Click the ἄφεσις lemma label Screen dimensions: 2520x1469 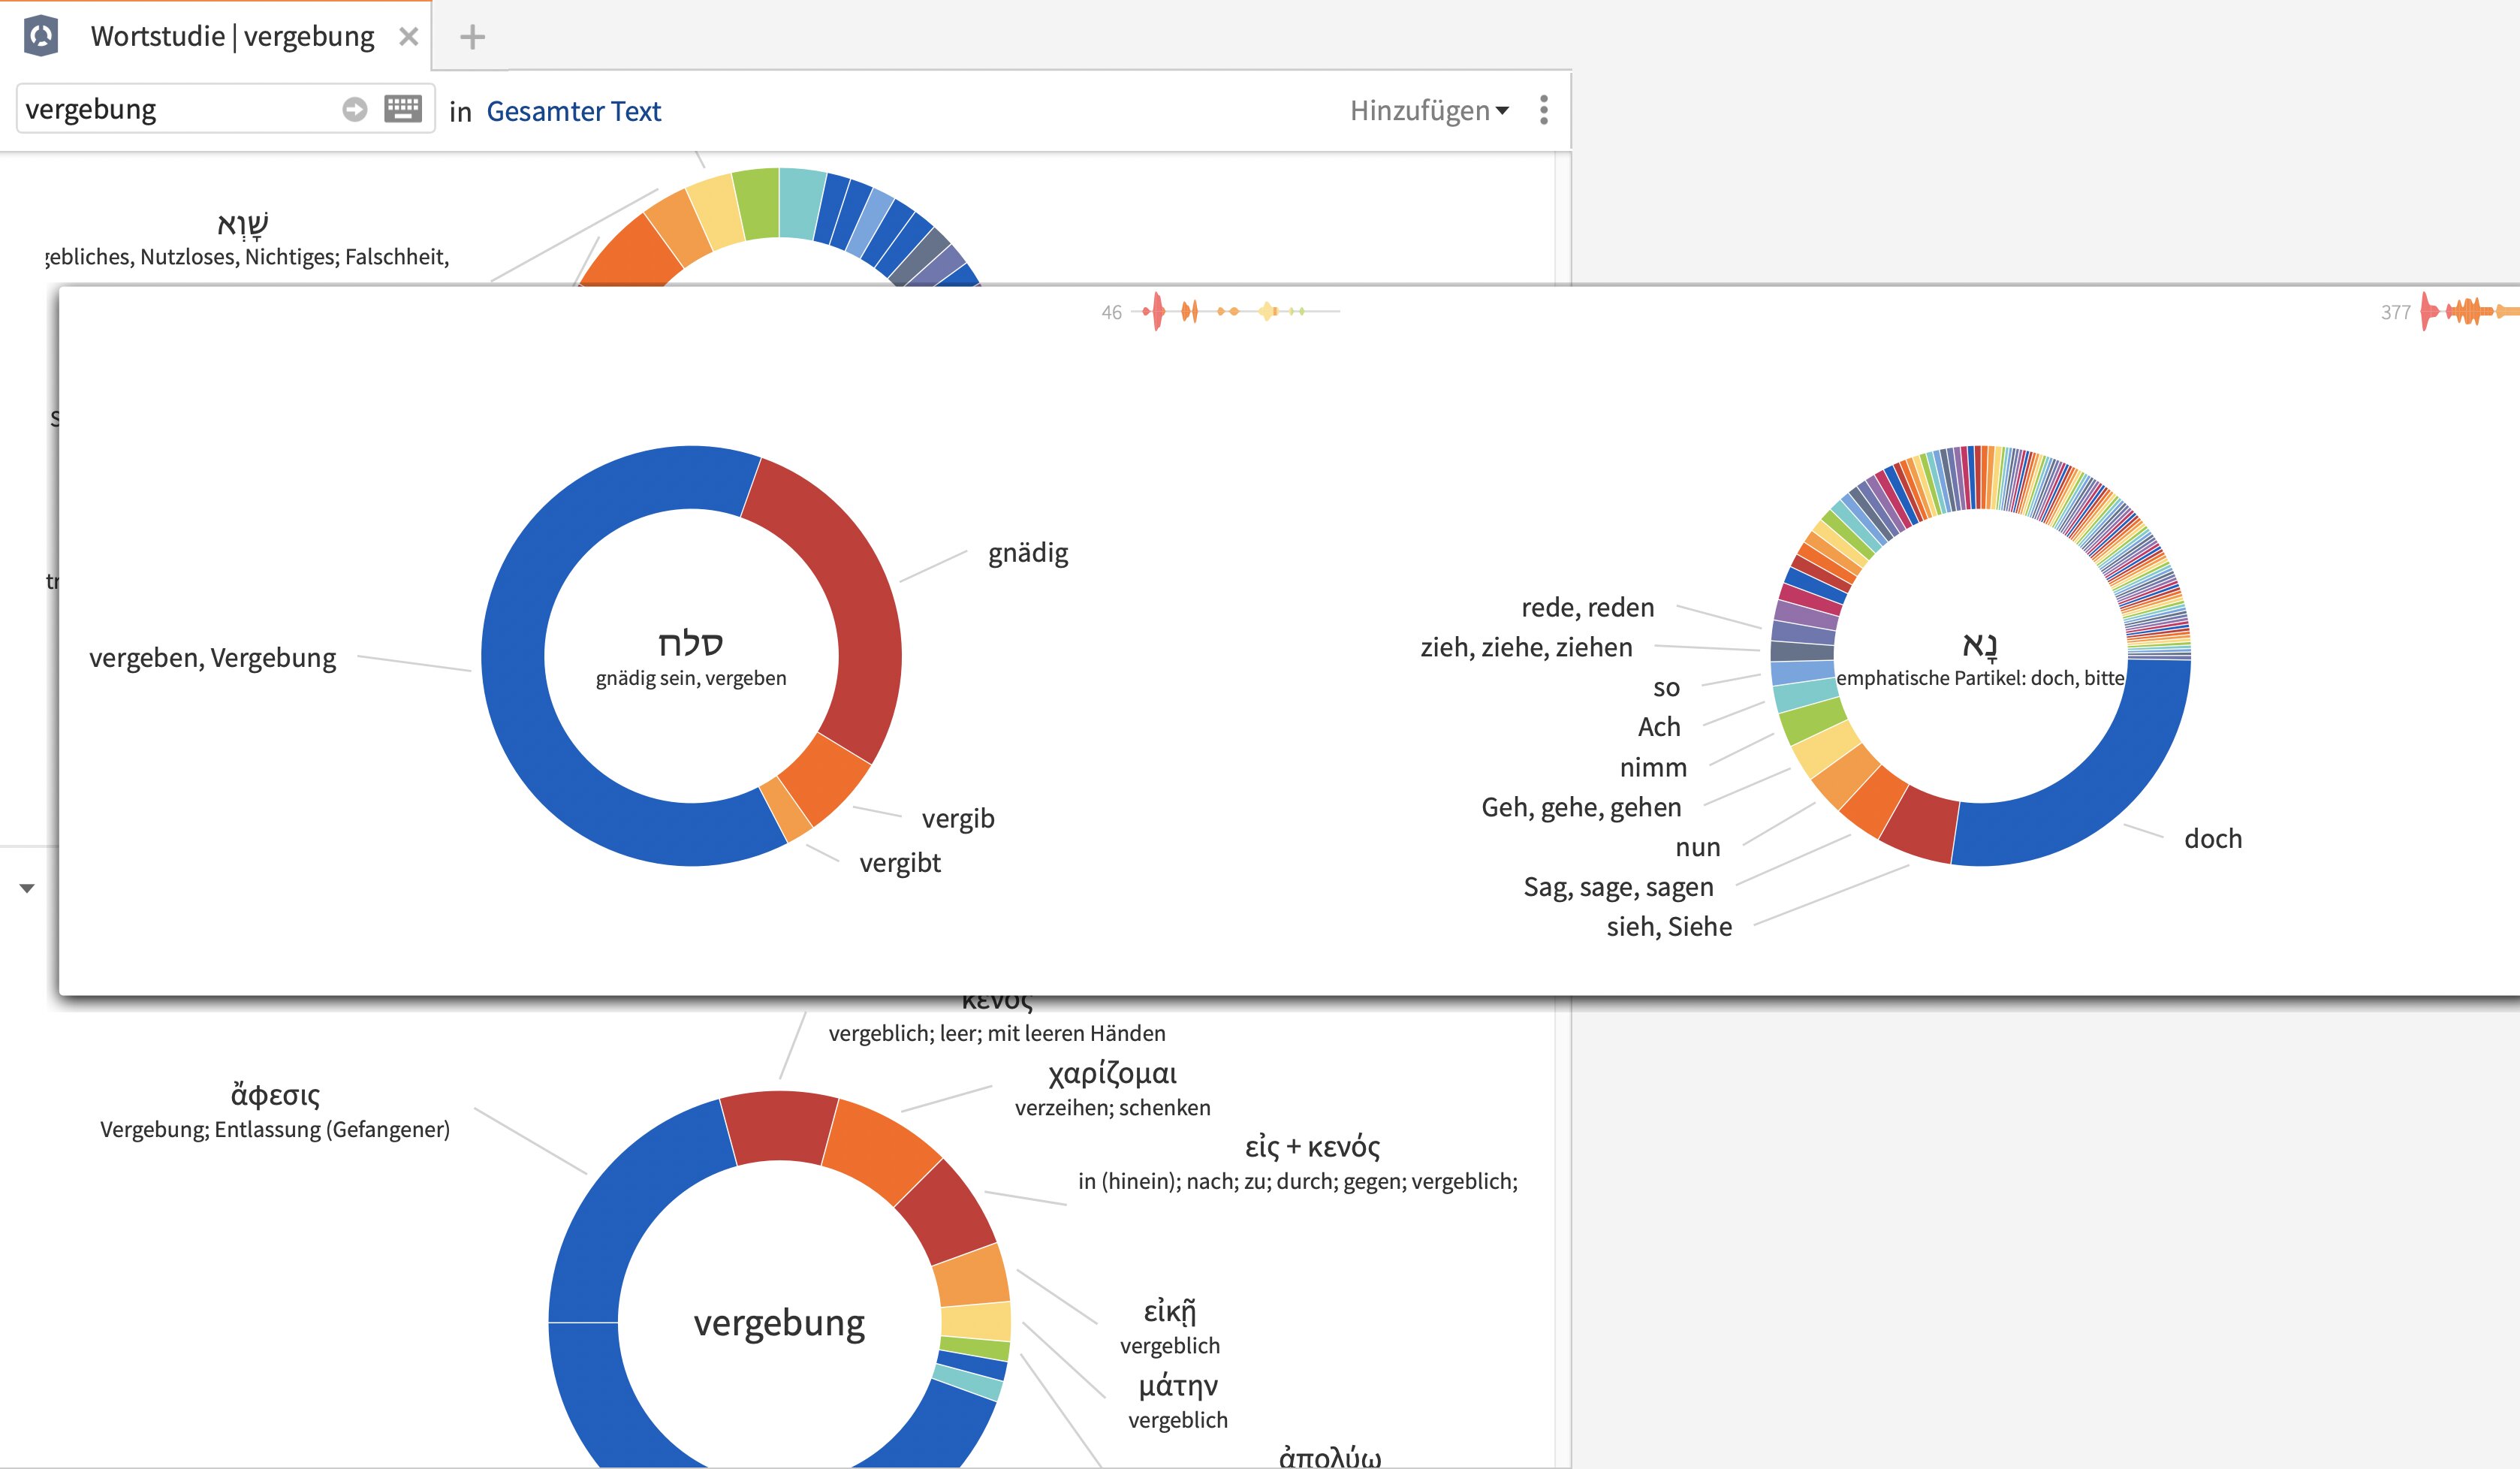(275, 1095)
